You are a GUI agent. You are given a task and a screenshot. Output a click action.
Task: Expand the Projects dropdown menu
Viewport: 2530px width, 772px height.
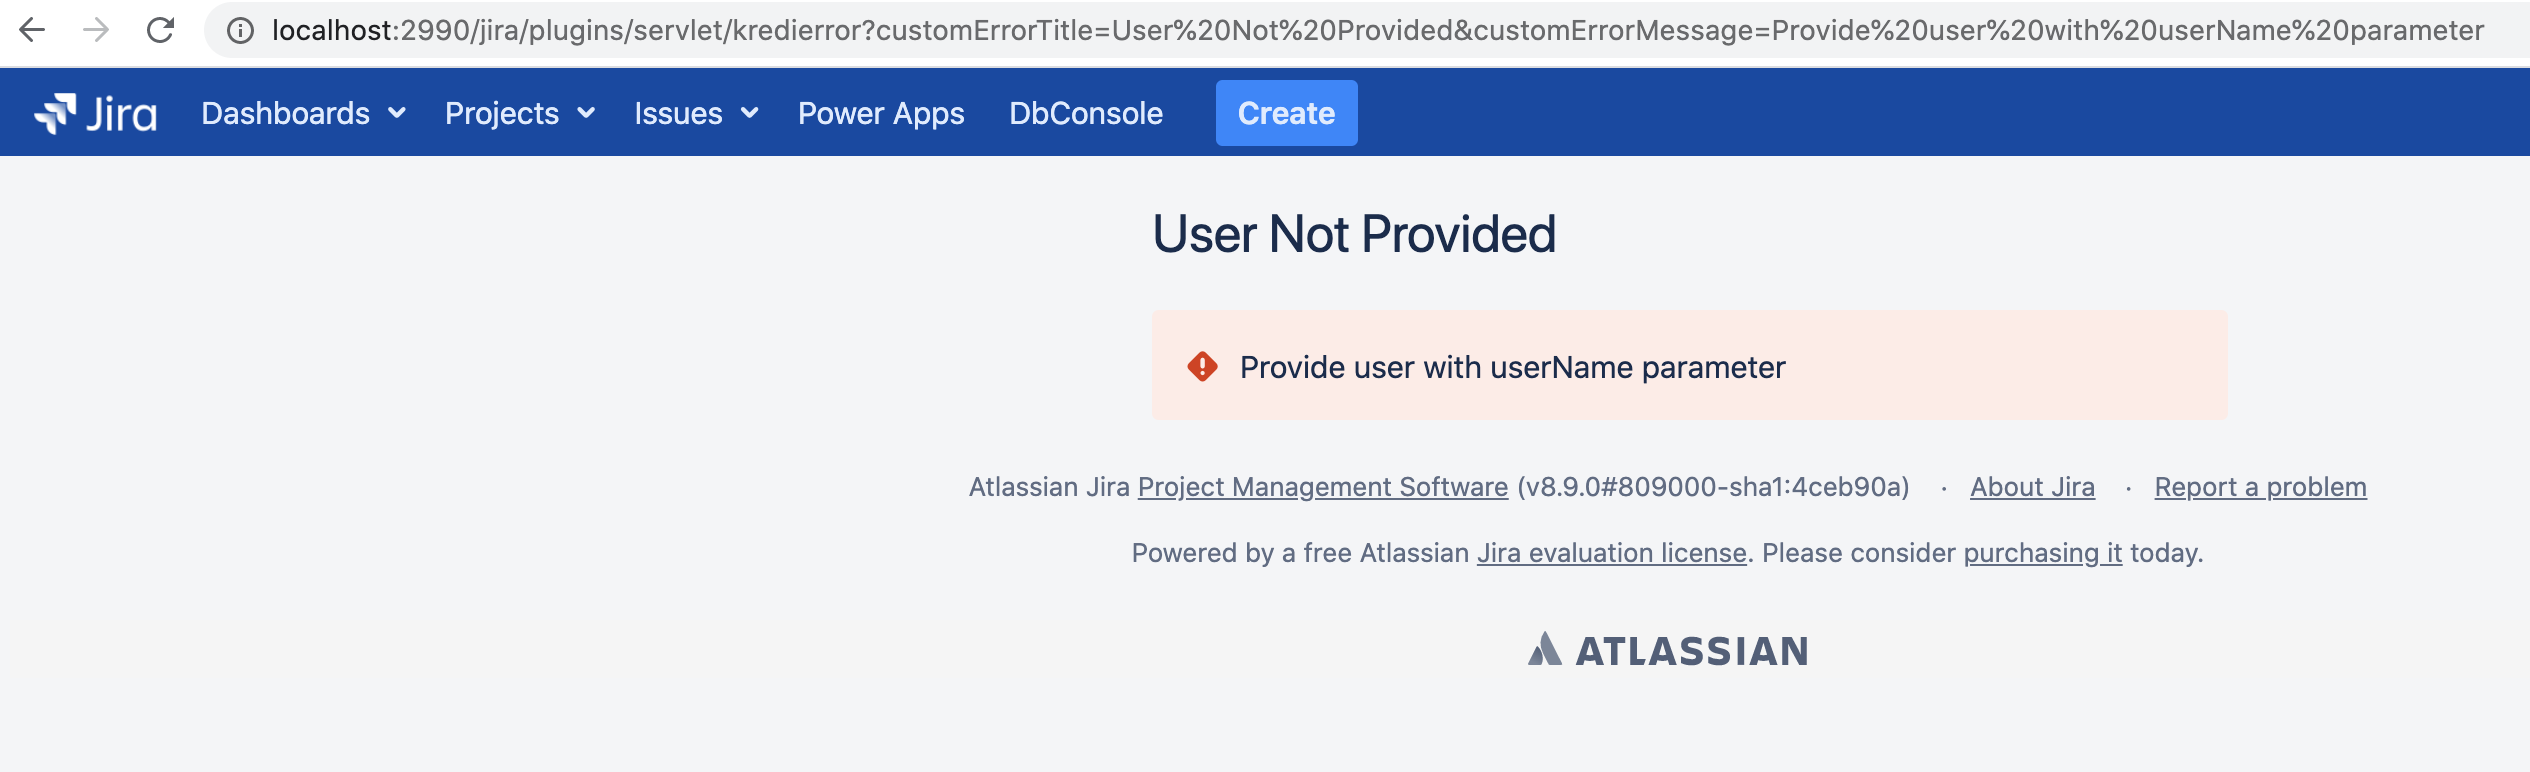(x=520, y=113)
